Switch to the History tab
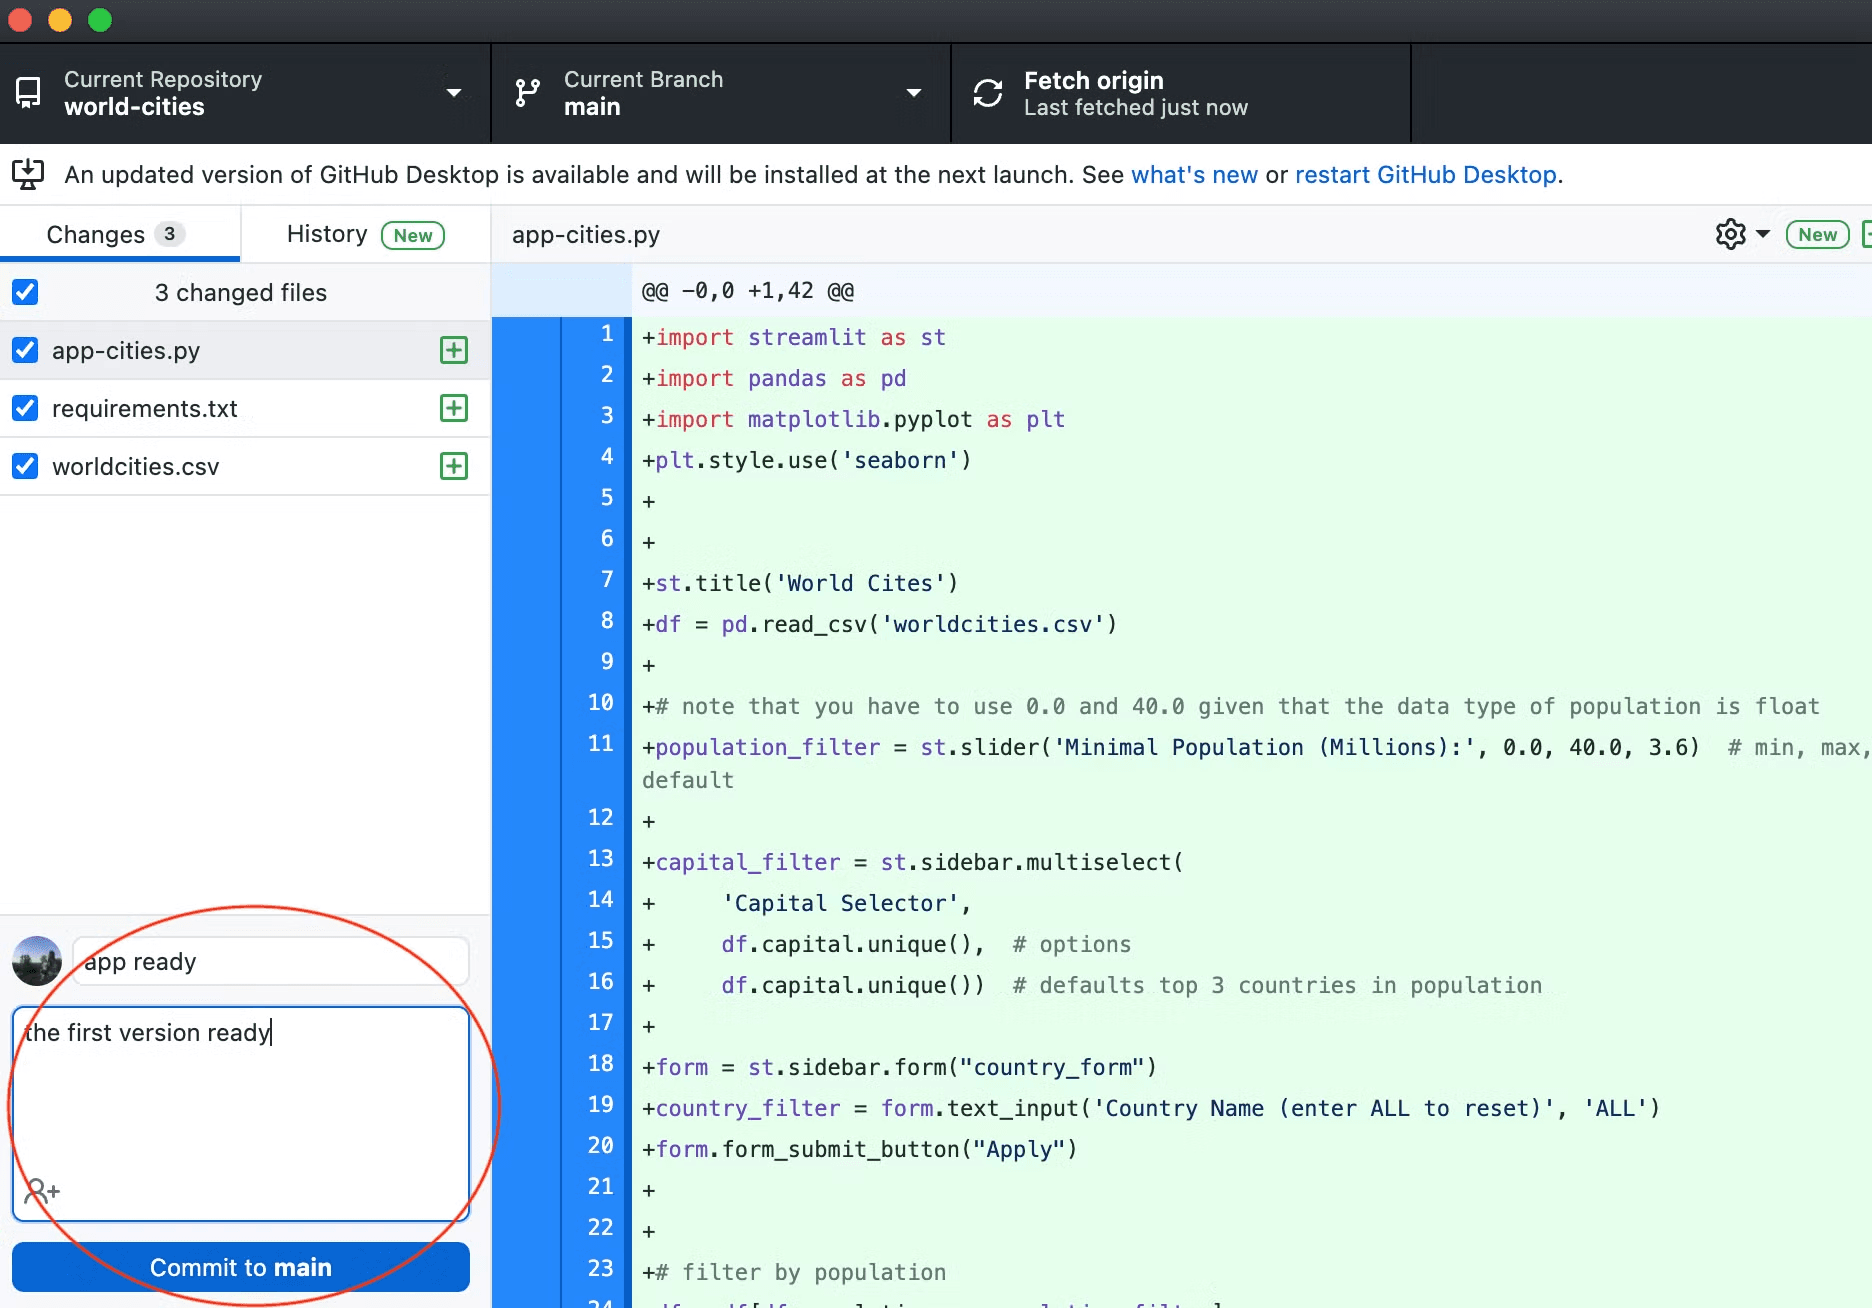 pos(365,234)
